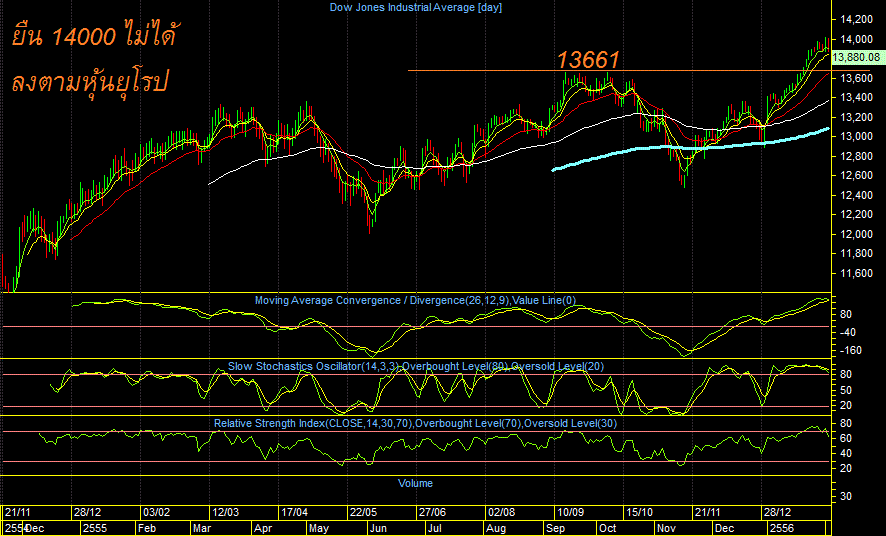Click the 03/02 date label

(156, 512)
